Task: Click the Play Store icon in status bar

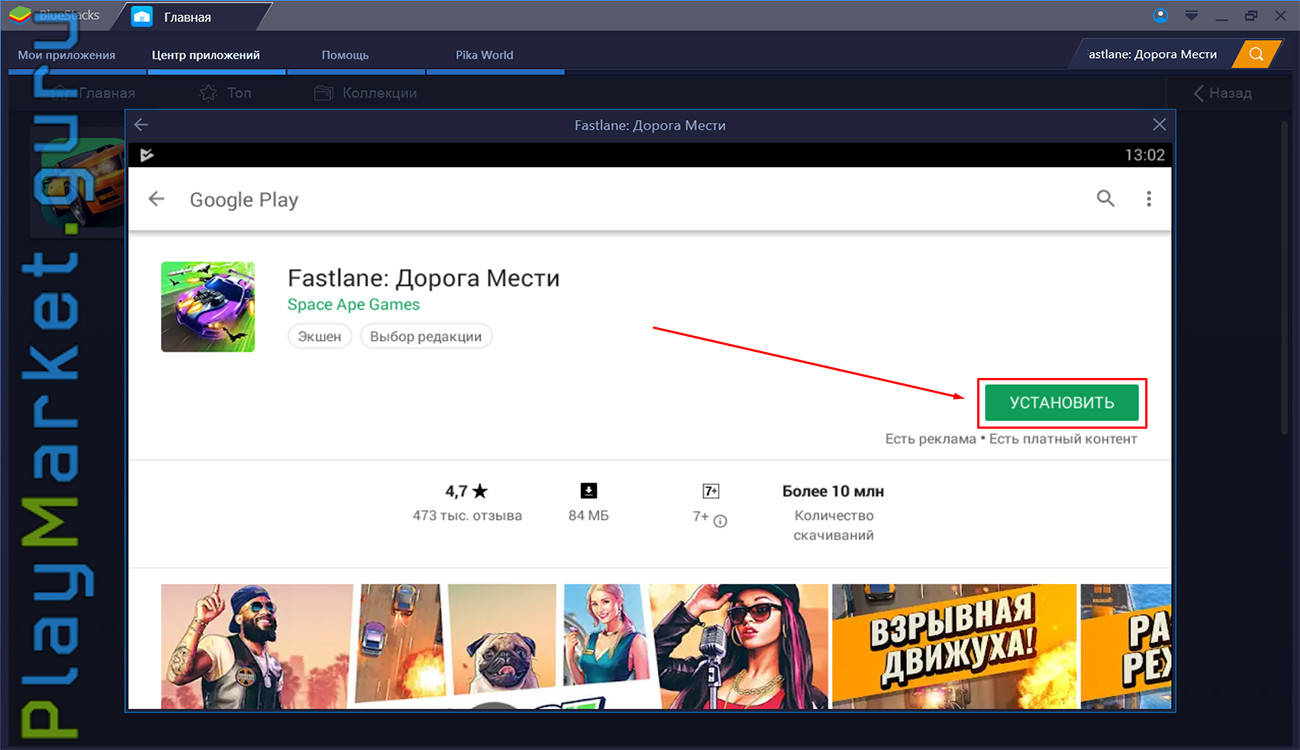Action: [x=147, y=155]
